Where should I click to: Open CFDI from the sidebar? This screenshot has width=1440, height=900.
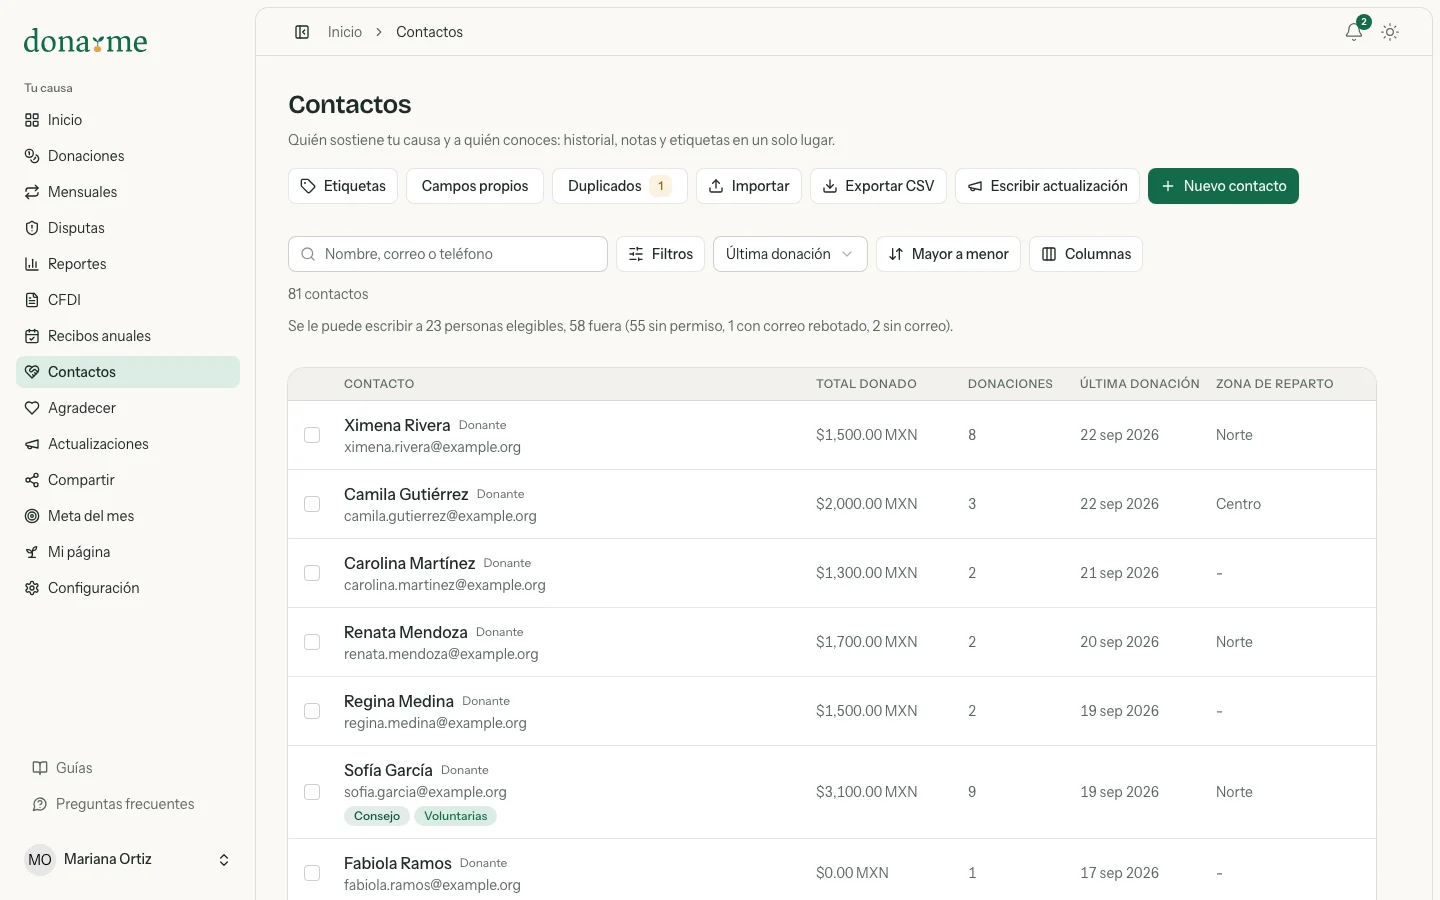pos(128,300)
